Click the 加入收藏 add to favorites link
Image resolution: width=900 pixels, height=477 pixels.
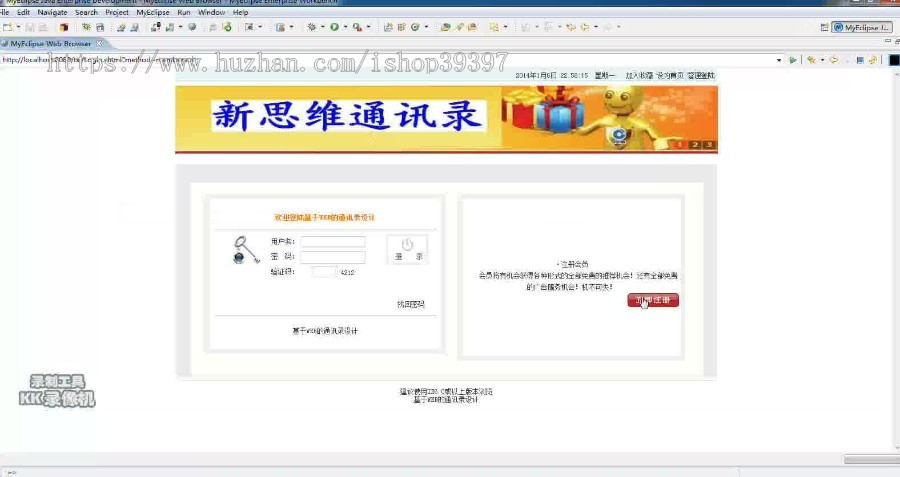click(x=639, y=75)
